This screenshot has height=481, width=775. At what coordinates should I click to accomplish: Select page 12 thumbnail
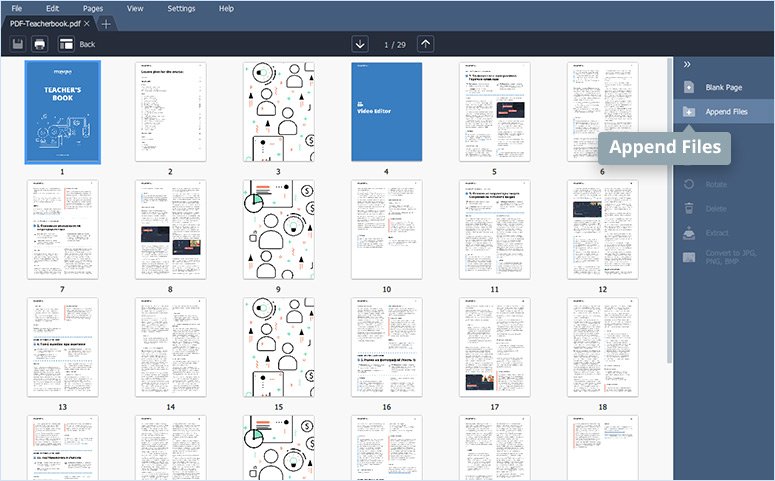tap(603, 229)
